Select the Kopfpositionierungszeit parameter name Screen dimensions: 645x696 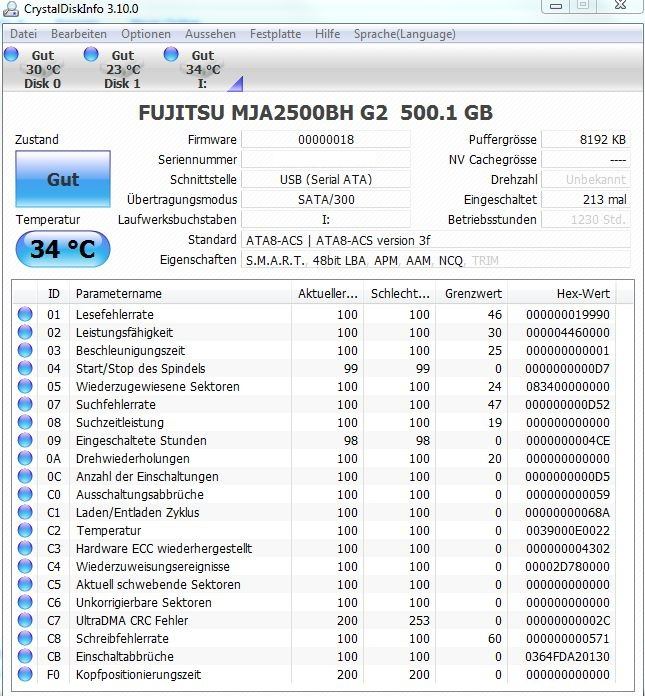(x=138, y=675)
